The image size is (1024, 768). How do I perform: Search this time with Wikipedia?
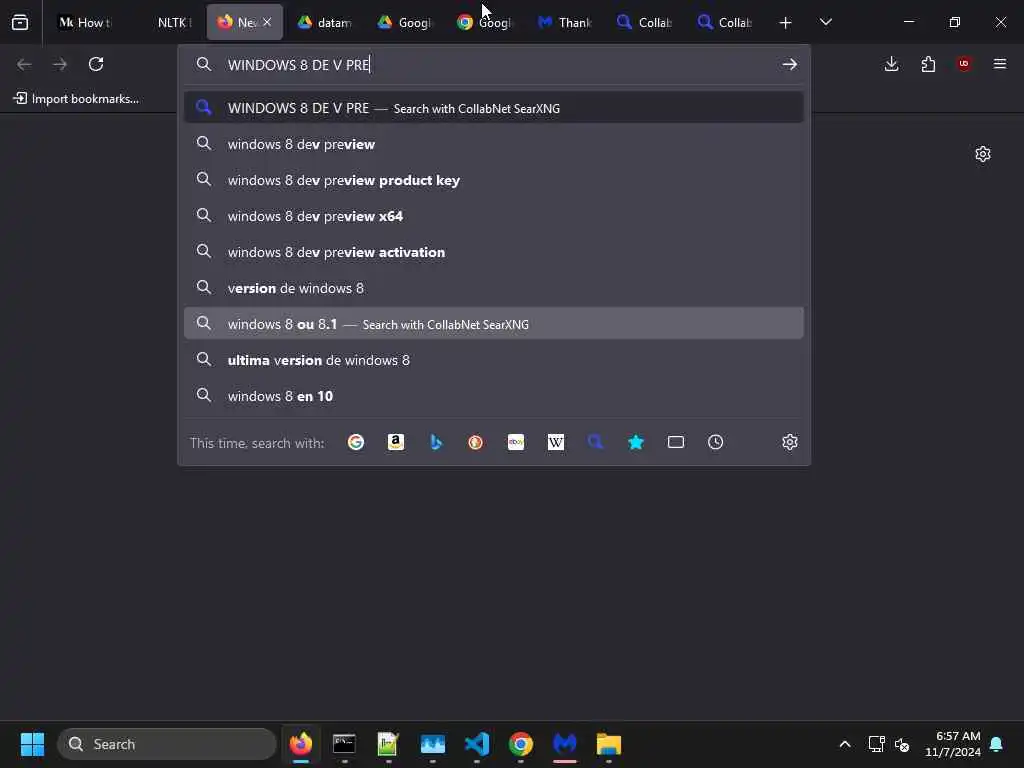pos(556,443)
